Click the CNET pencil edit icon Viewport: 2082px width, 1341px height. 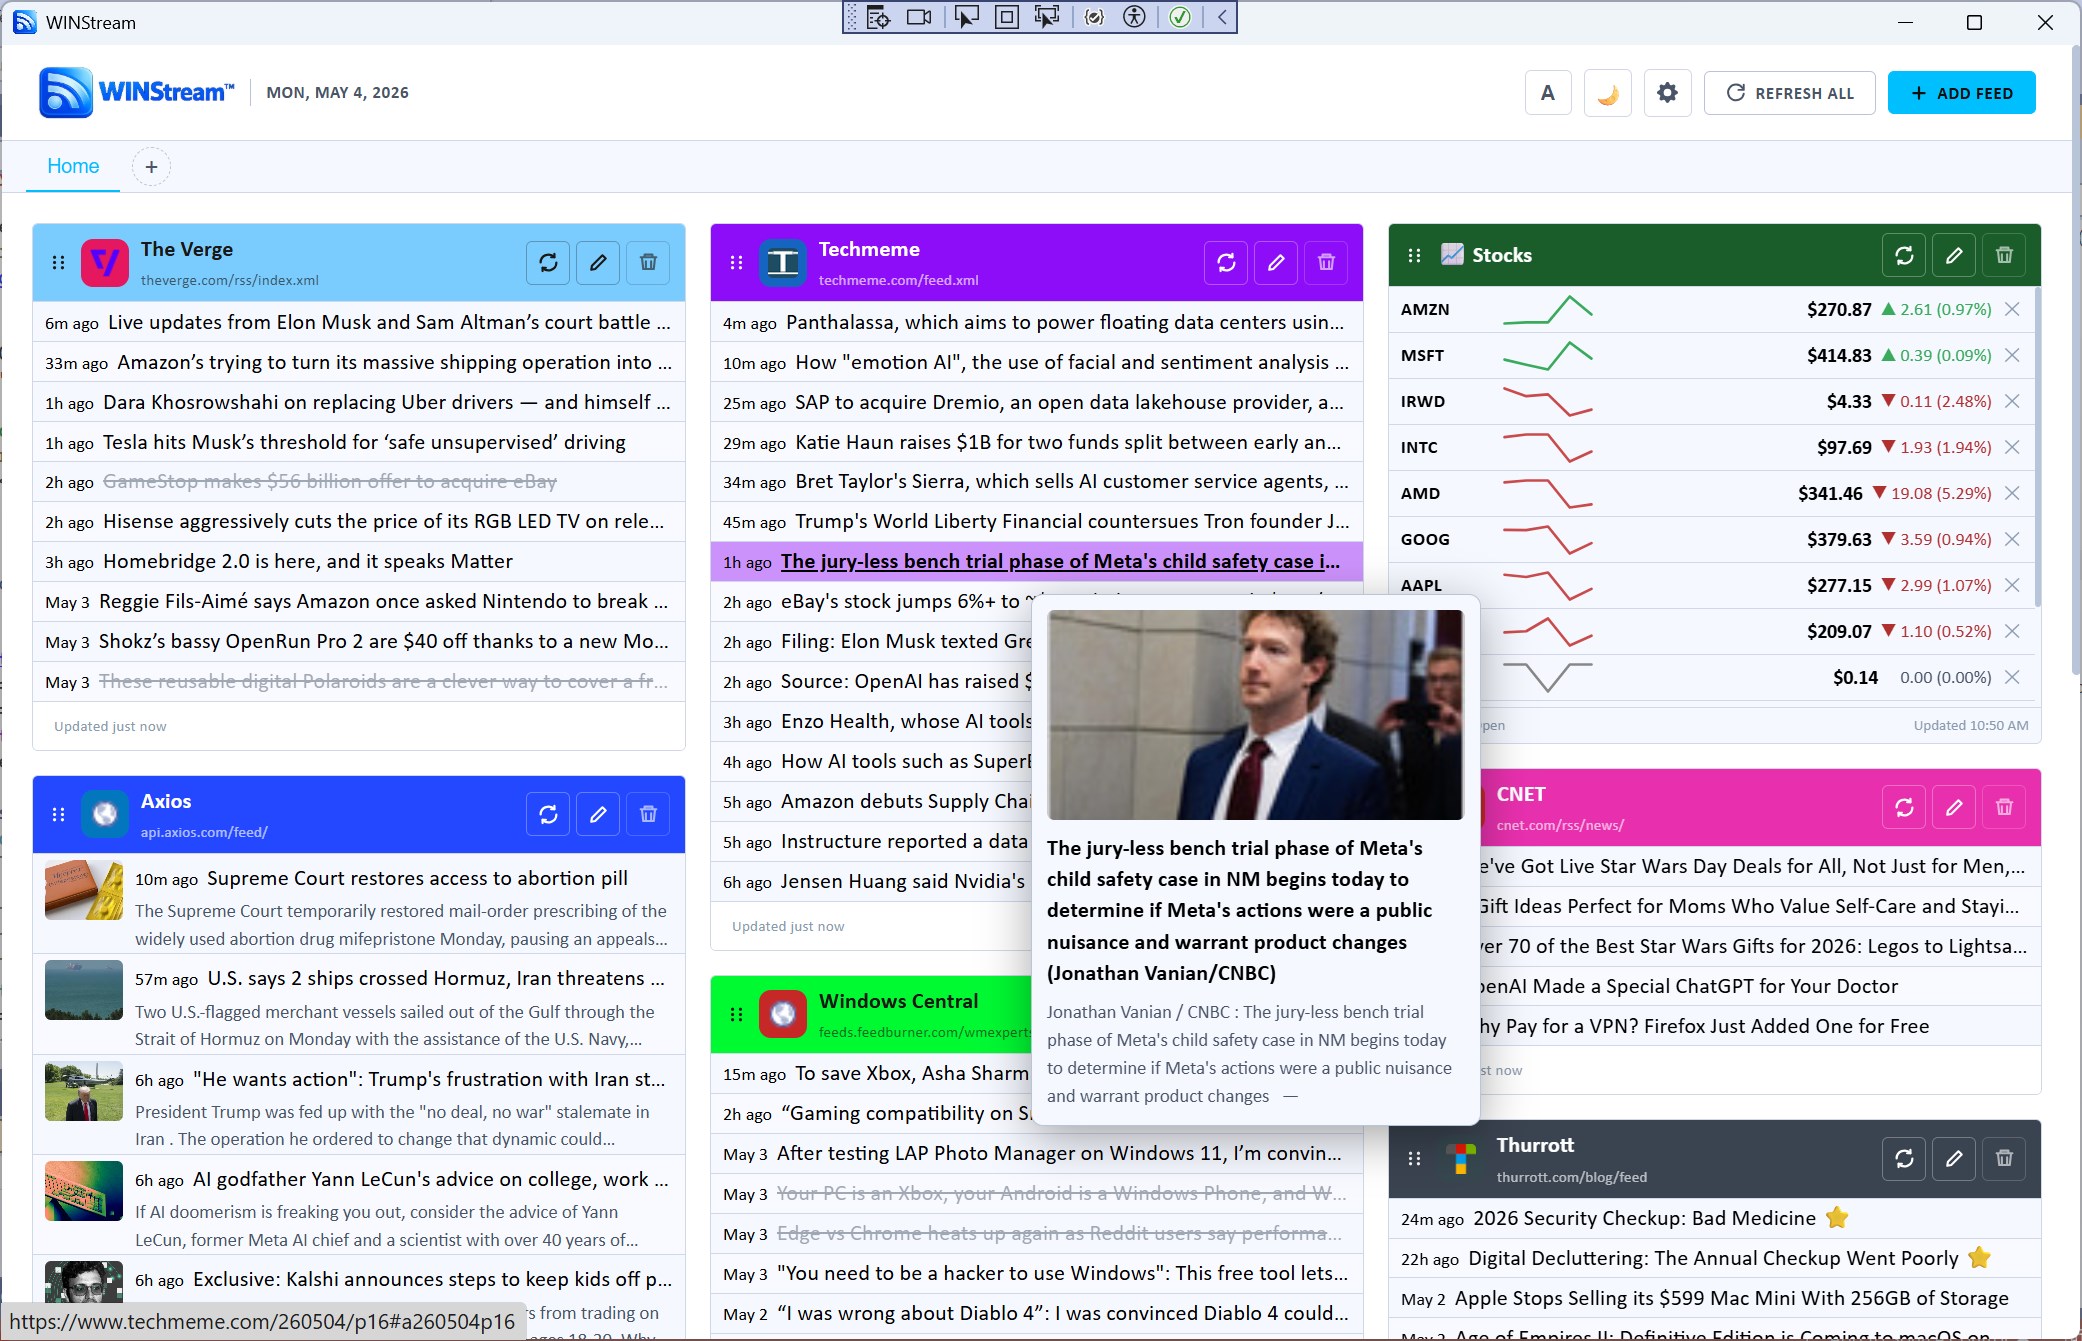pos(1954,807)
